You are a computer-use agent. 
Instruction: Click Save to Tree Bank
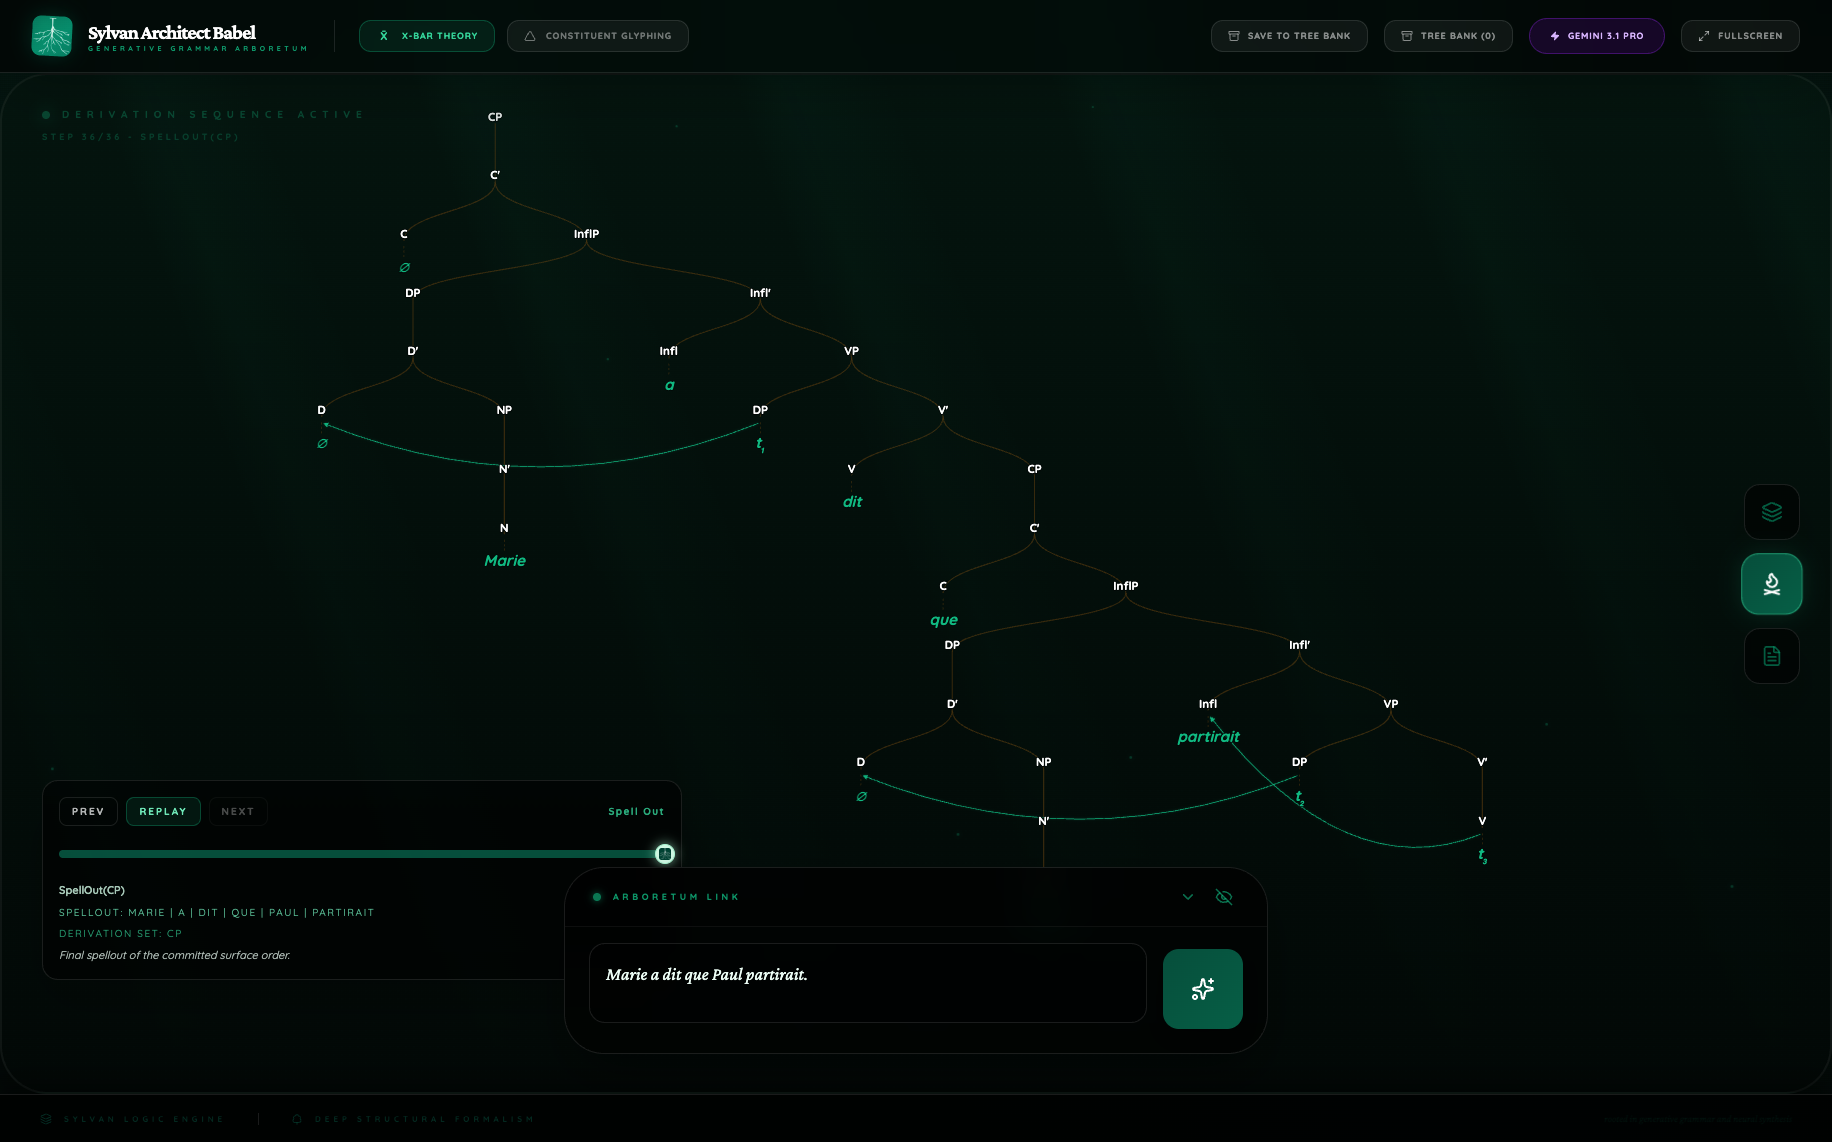(x=1288, y=36)
